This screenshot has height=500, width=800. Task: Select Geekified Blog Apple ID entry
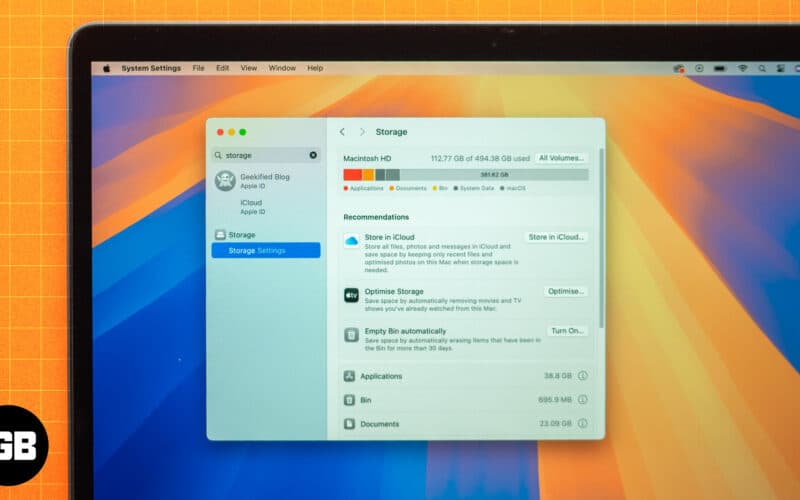[266, 181]
